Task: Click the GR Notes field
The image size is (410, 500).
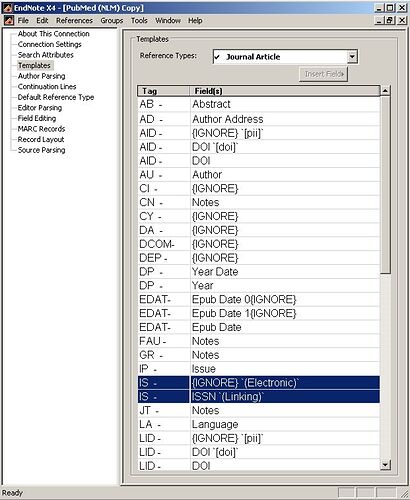Action: [x=285, y=355]
